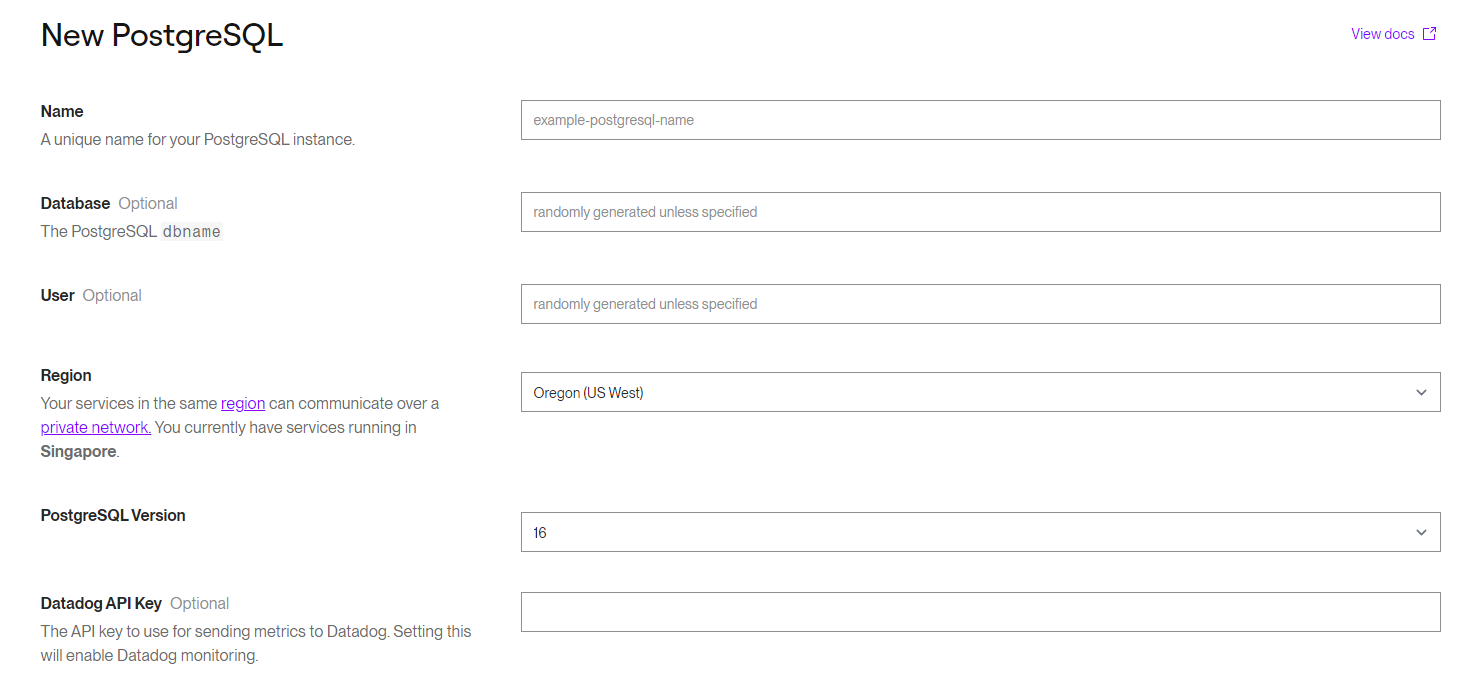Open the PostgreSQL Version dropdown showing 16
Screen dimensions: 1480x694
(x=960, y=532)
